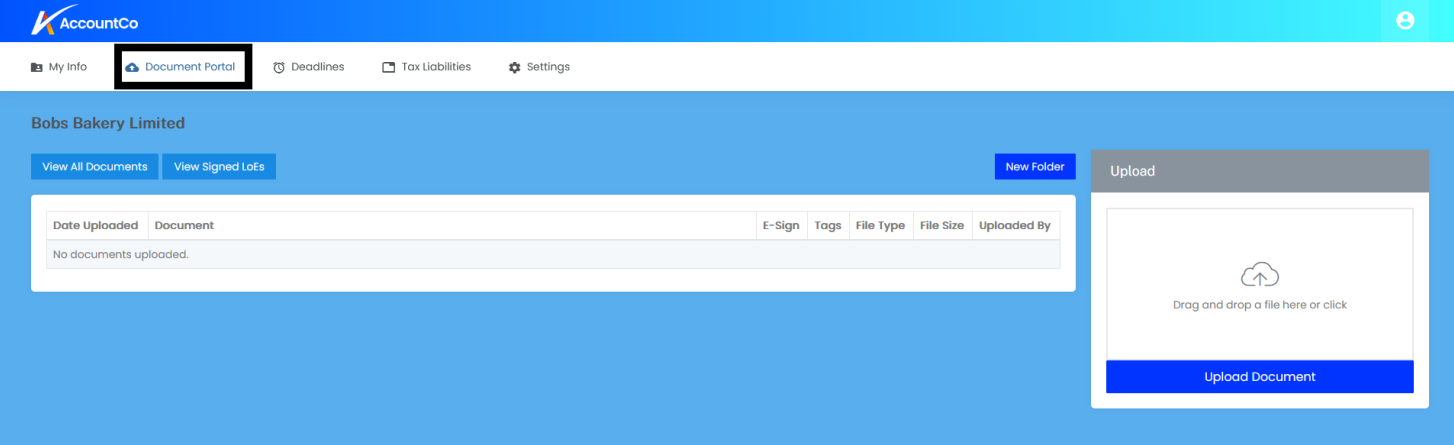Click the Upload Document button
This screenshot has height=445, width=1454.
(x=1260, y=377)
